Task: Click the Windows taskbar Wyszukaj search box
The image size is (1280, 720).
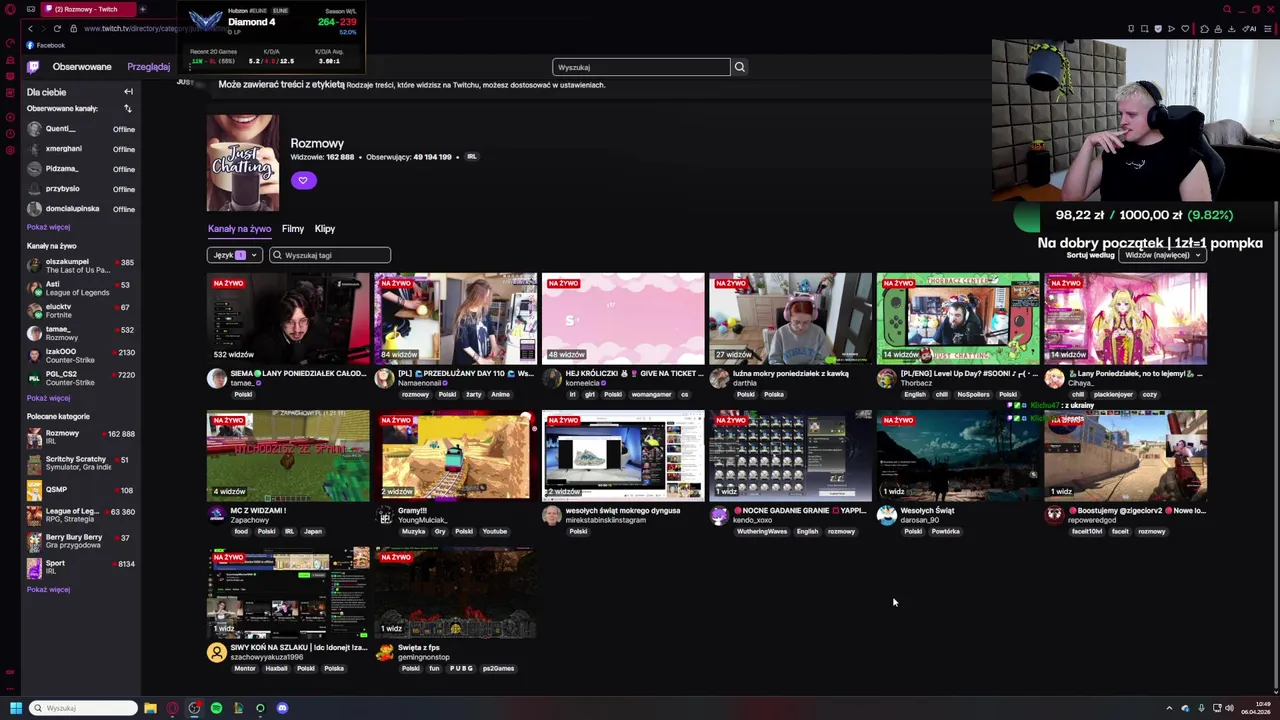Action: pyautogui.click(x=83, y=708)
